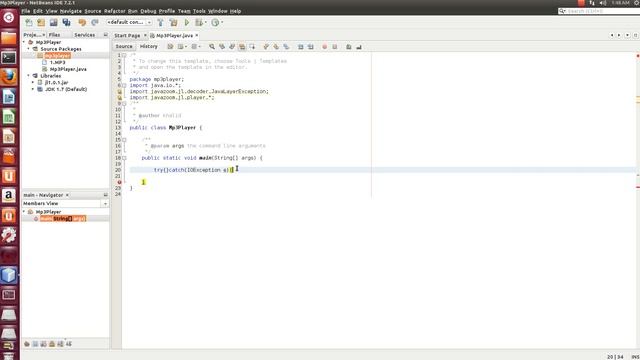Expand the JDK 1.7 (Default) node
The image size is (640, 360).
(33, 89)
